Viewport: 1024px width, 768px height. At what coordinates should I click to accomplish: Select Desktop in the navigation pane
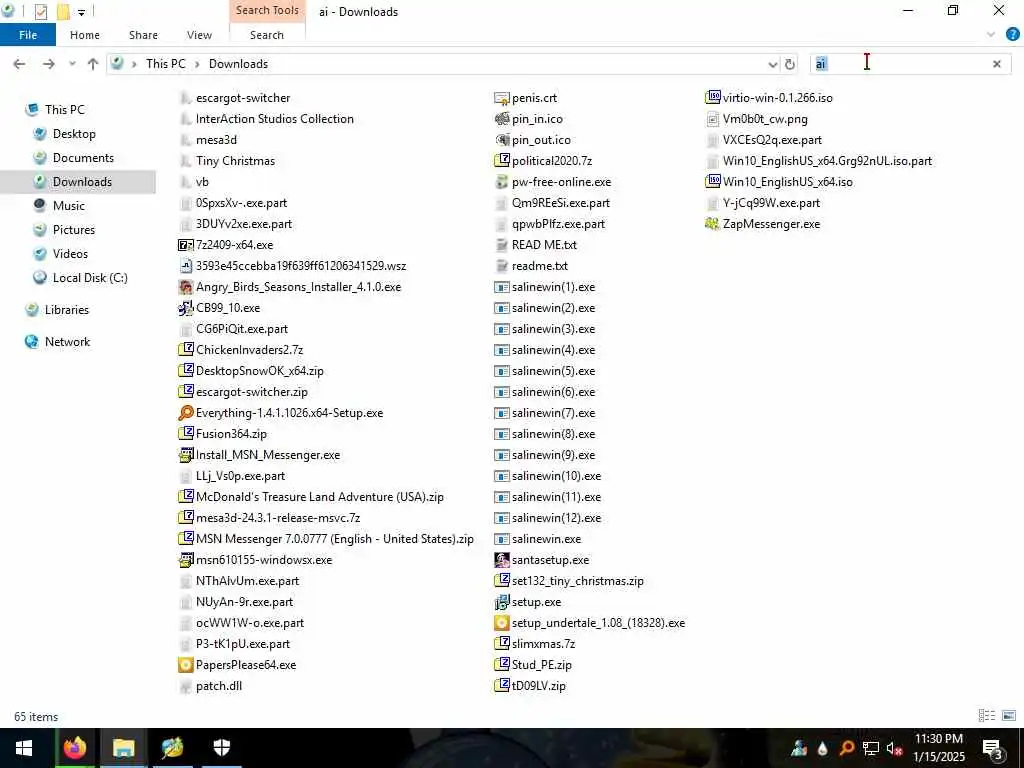(x=74, y=134)
